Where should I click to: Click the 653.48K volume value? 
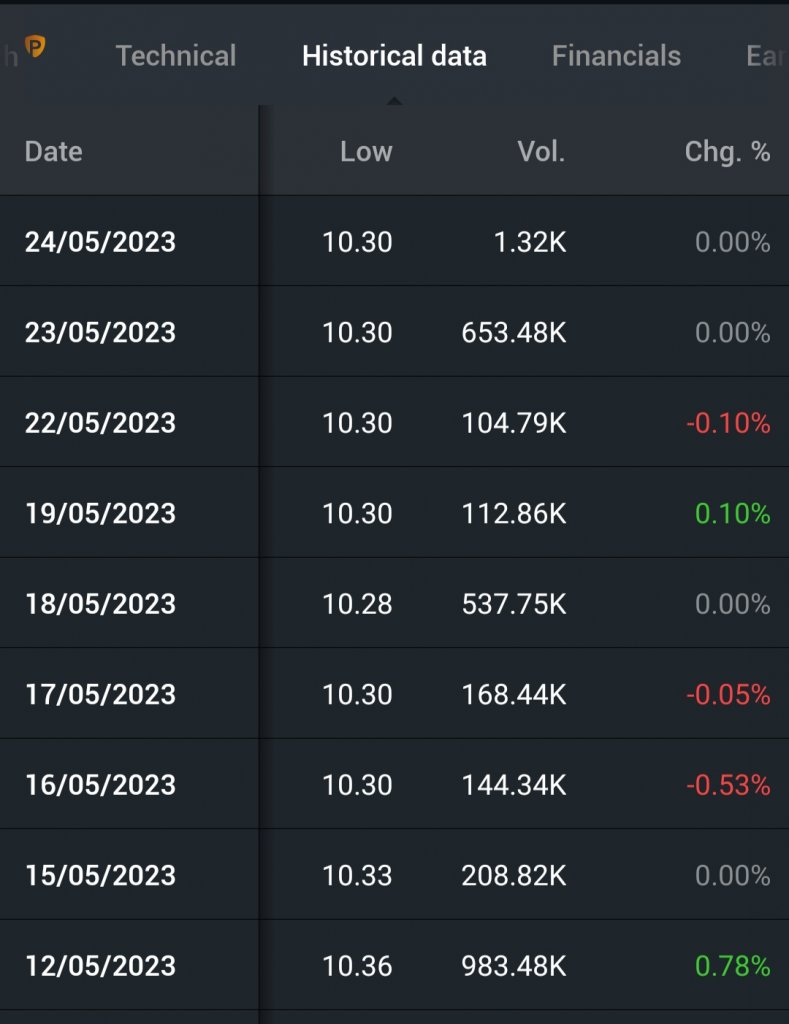514,332
